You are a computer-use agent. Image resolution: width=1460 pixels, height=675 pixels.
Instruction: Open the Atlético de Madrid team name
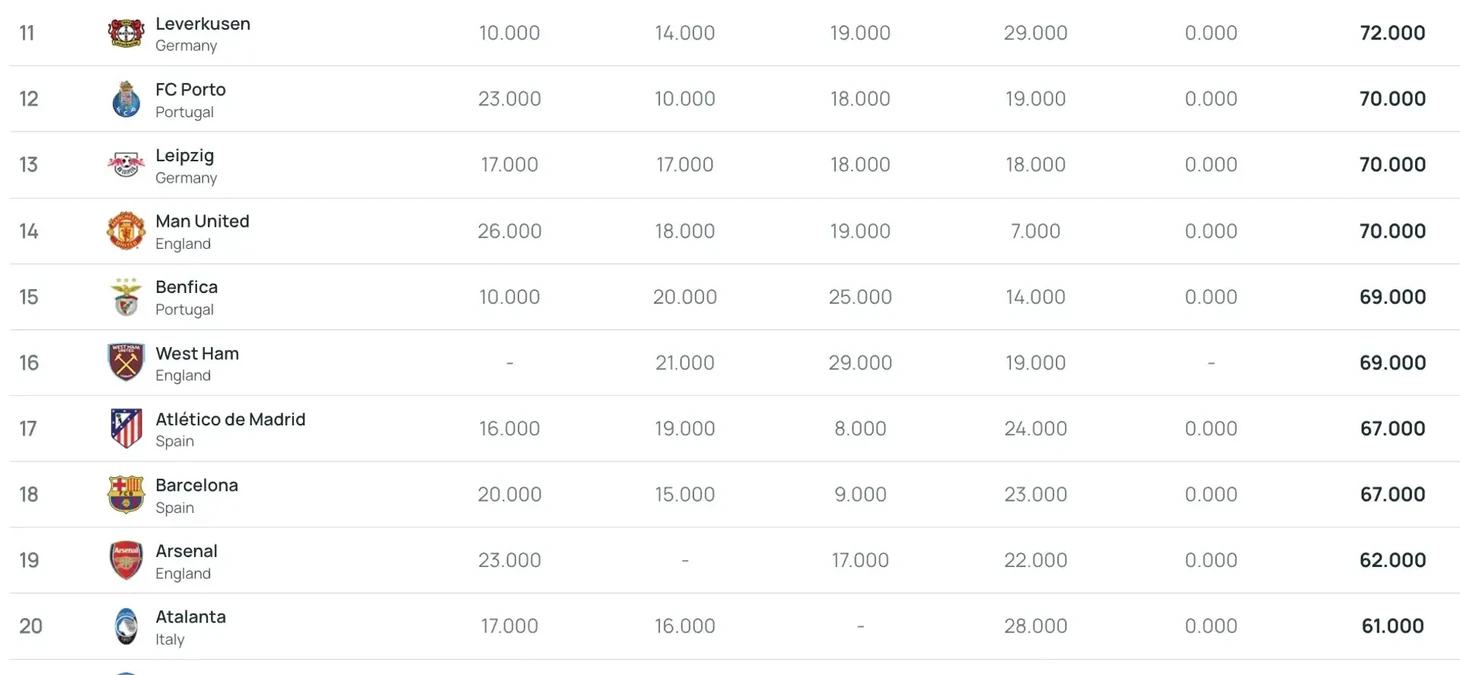click(x=230, y=420)
